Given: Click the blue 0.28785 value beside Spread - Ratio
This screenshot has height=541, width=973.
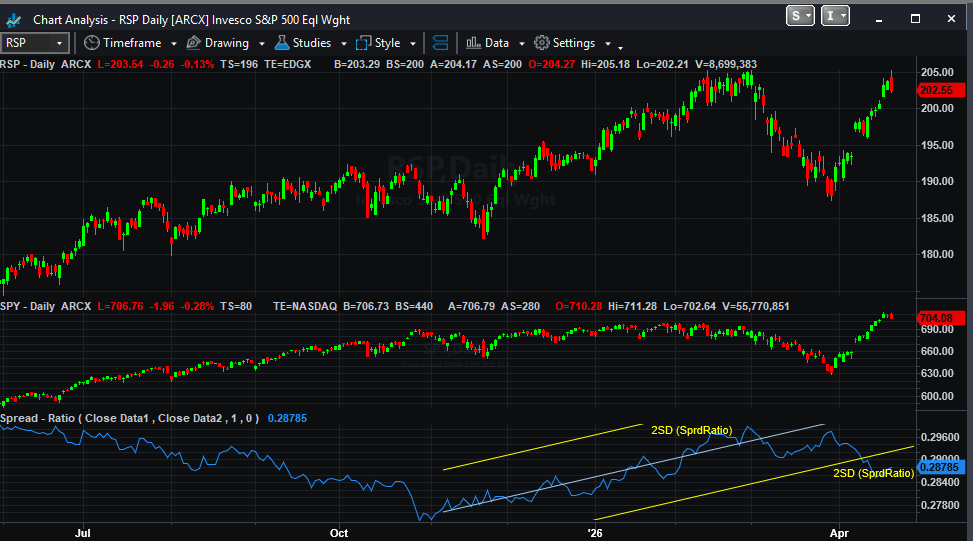Looking at the screenshot, I should click(x=287, y=418).
